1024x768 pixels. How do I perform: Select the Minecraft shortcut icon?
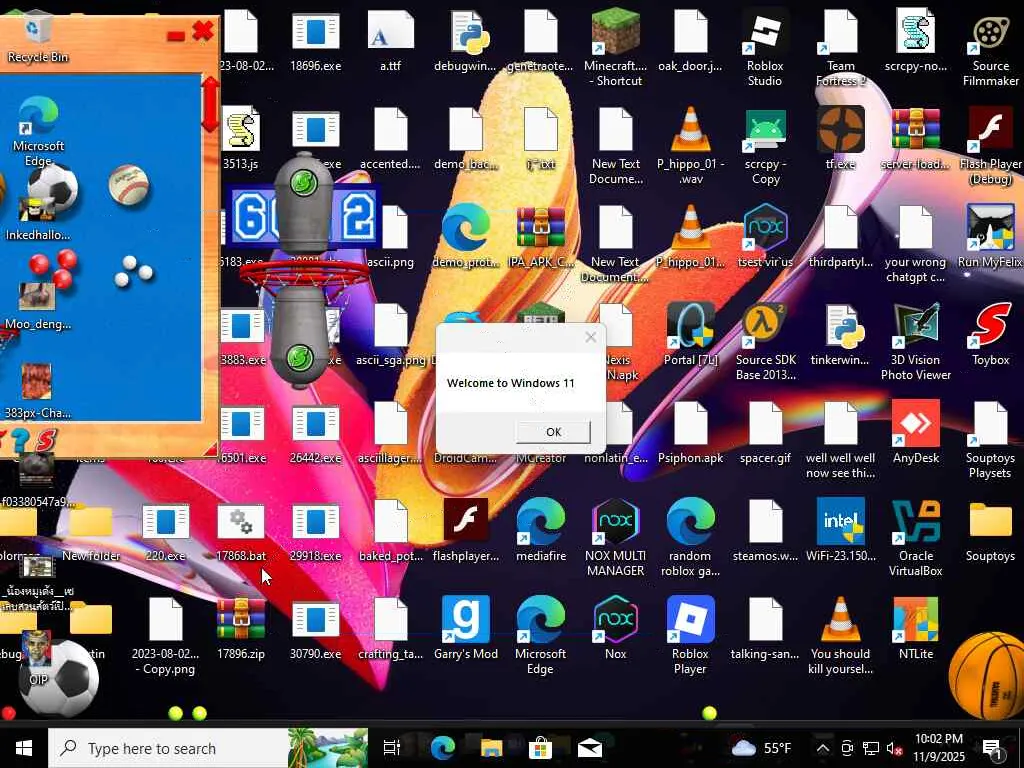[x=615, y=48]
